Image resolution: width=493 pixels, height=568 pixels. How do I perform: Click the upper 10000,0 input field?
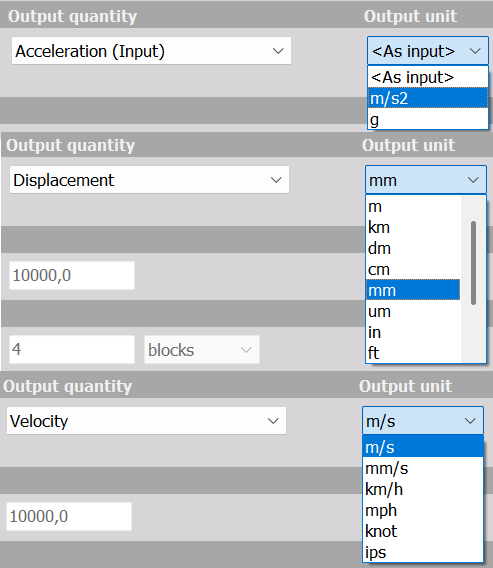click(x=72, y=275)
